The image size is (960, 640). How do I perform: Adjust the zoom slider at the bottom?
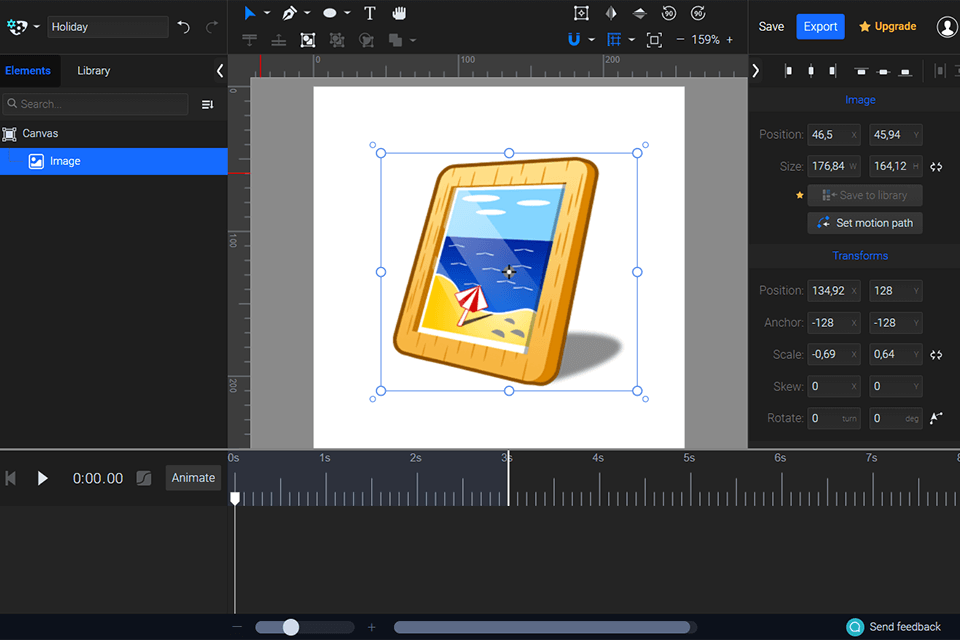pyautogui.click(x=290, y=627)
